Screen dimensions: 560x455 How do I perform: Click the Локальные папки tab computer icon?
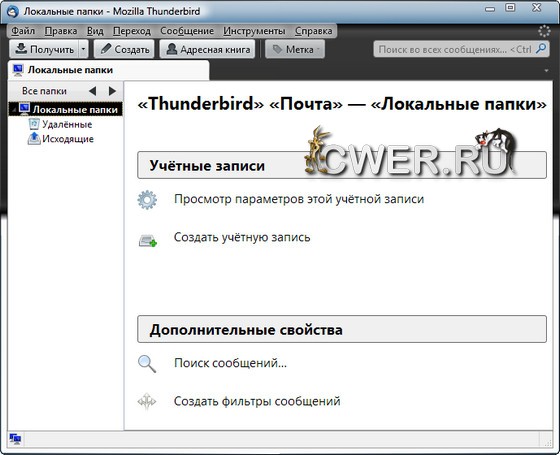pos(18,70)
